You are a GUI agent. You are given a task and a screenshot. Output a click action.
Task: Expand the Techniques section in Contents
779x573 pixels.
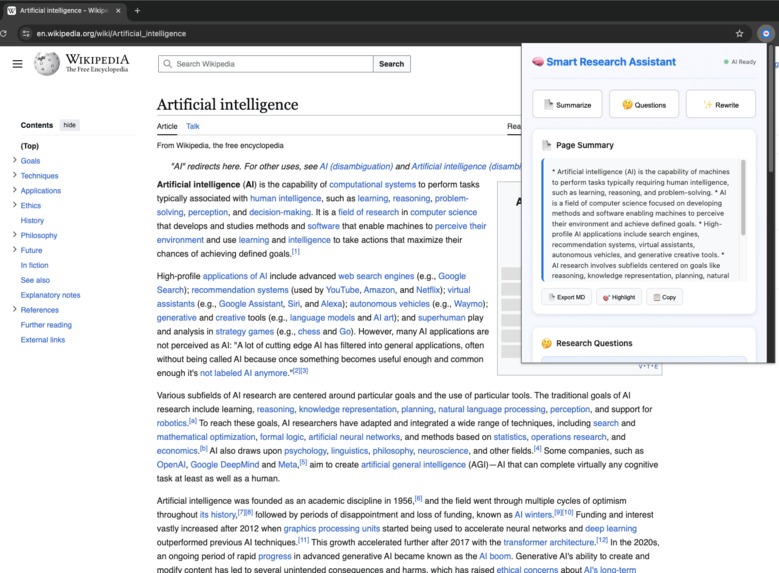point(14,175)
